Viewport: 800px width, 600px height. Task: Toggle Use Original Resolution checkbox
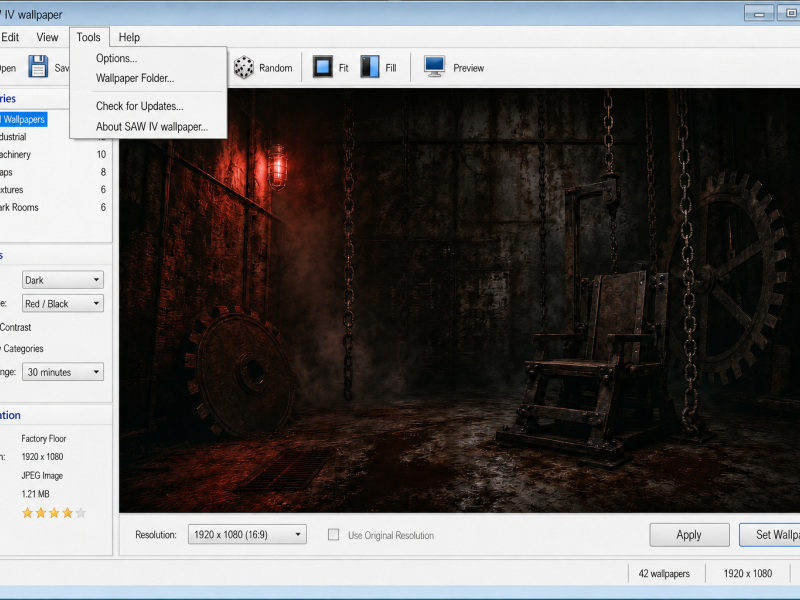point(333,535)
